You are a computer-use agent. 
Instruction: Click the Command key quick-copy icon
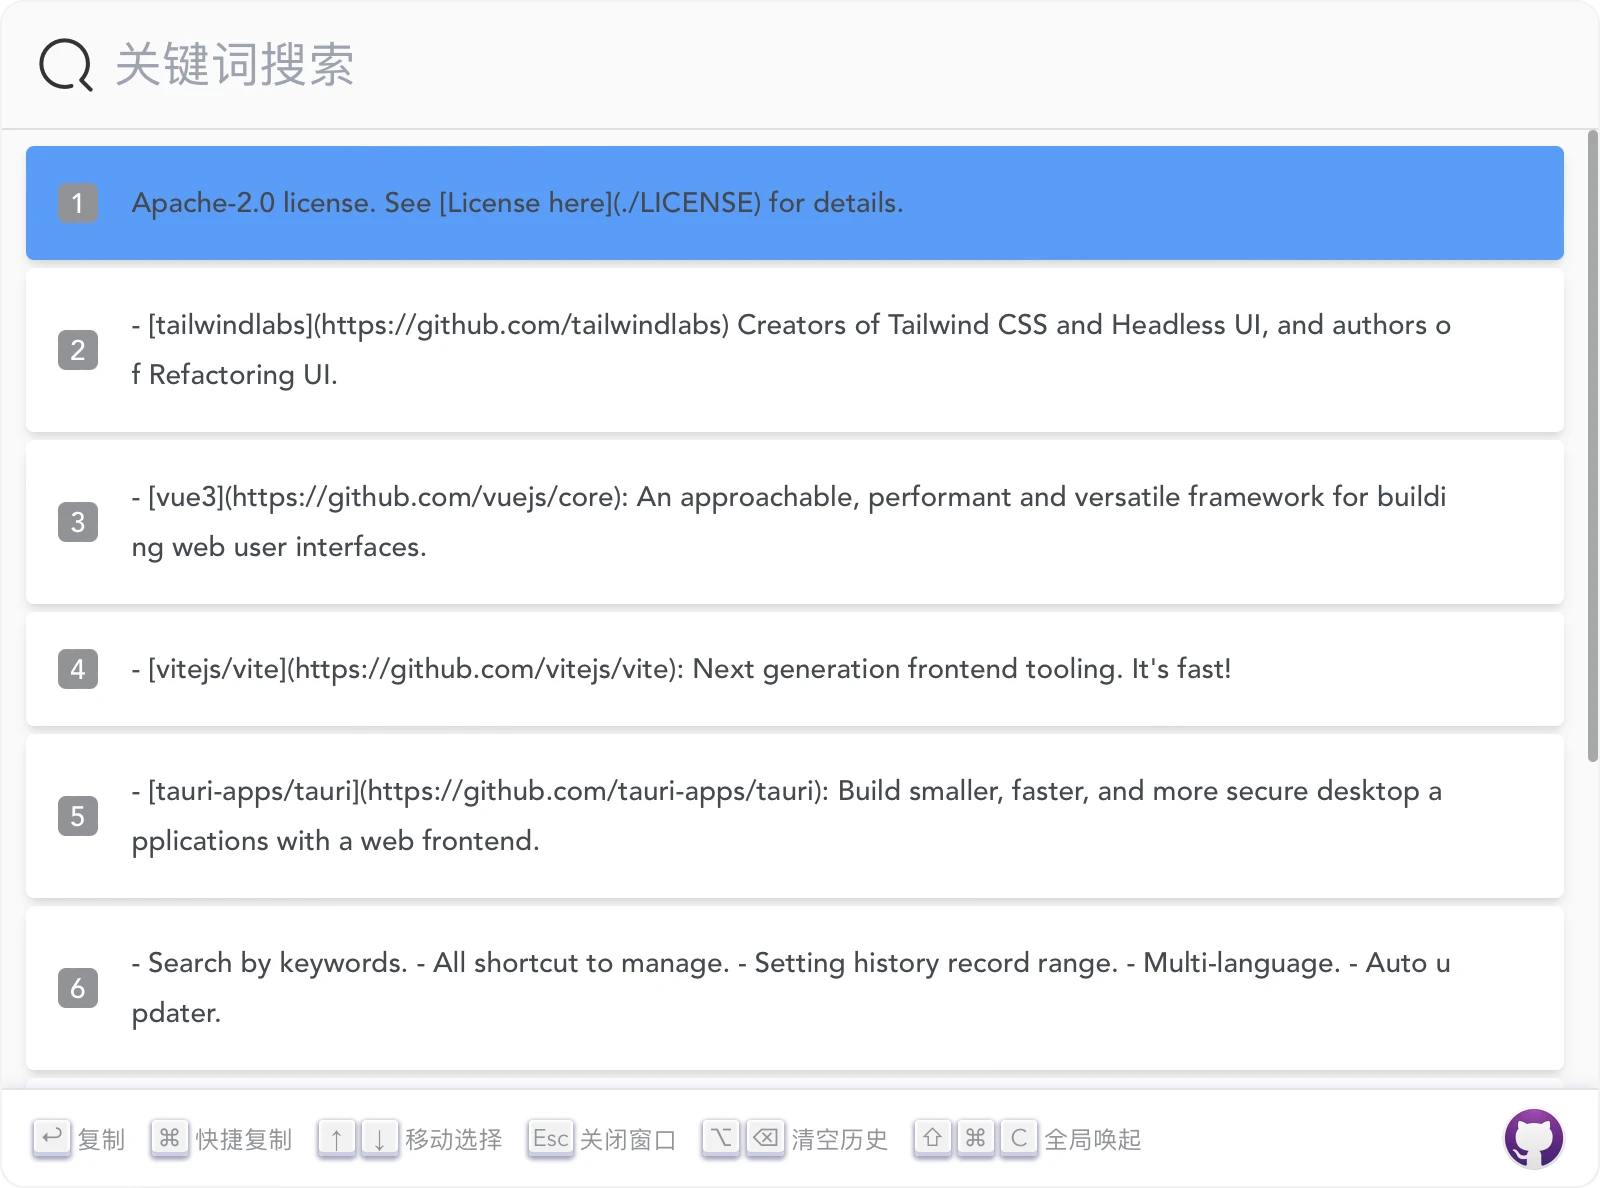(170, 1138)
